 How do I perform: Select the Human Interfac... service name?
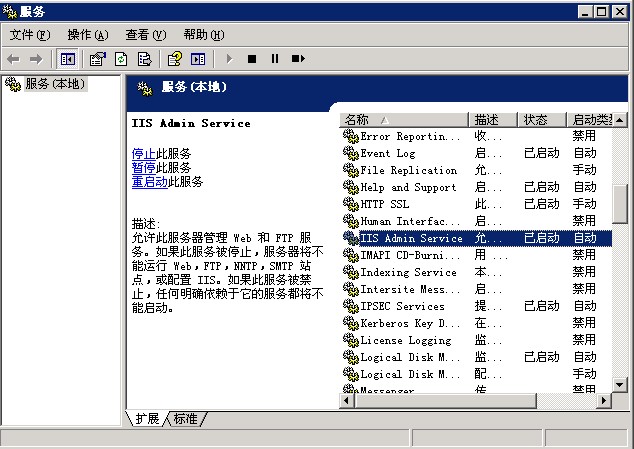pos(410,221)
